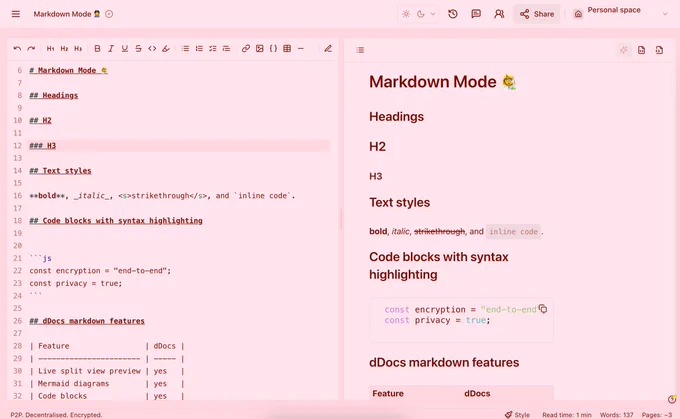Click the '## dDocs markdown features' source line
680x419 pixels.
(87, 321)
